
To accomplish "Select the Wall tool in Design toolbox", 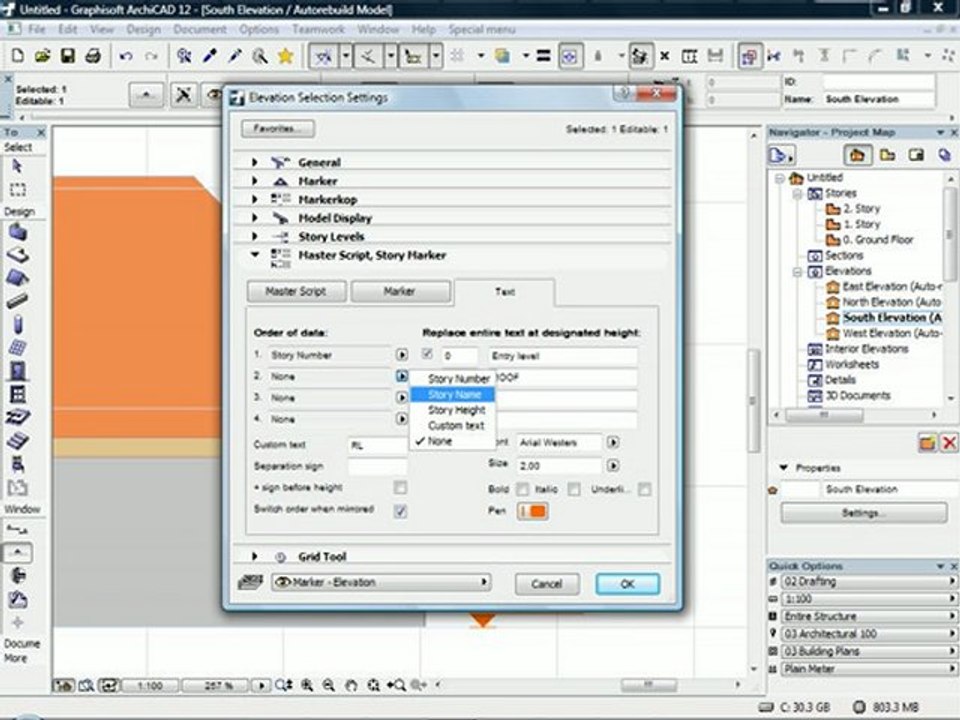I will [17, 232].
